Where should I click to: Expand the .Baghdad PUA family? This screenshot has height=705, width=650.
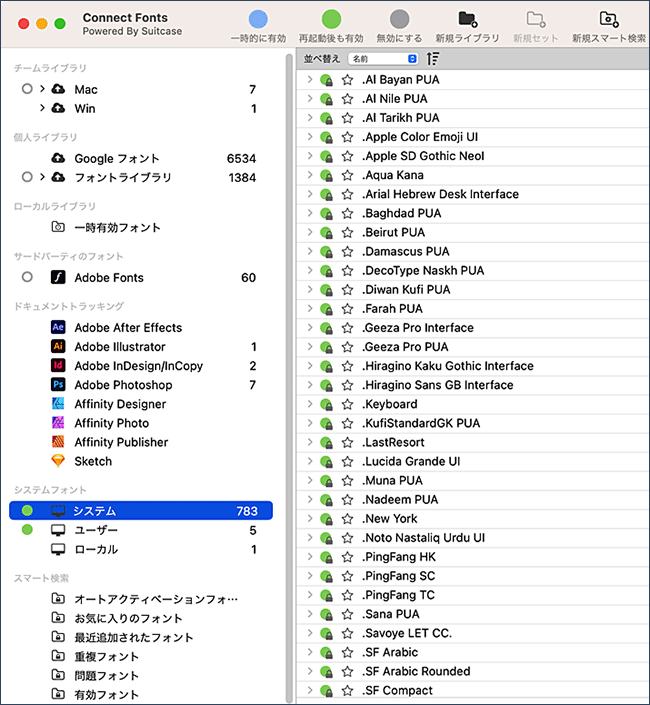pos(309,213)
